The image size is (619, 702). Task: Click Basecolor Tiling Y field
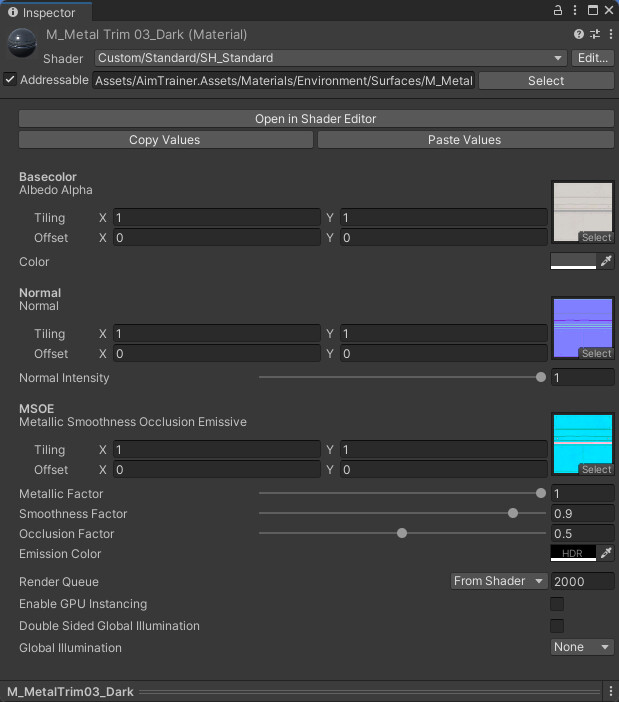[x=444, y=218]
